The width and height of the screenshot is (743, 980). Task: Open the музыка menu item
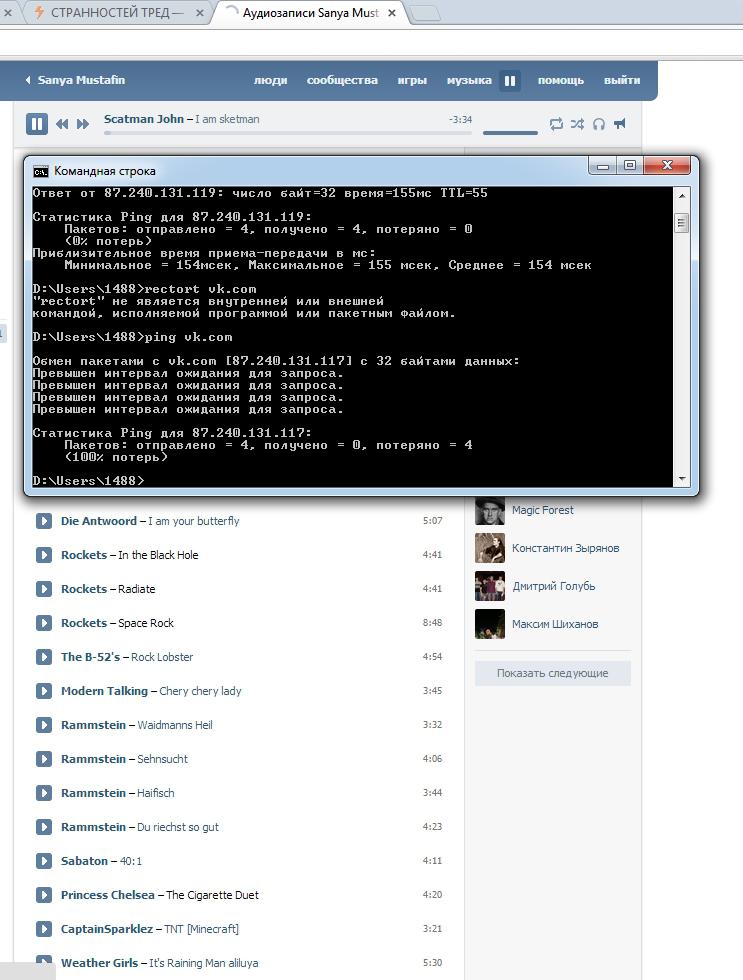(x=469, y=80)
